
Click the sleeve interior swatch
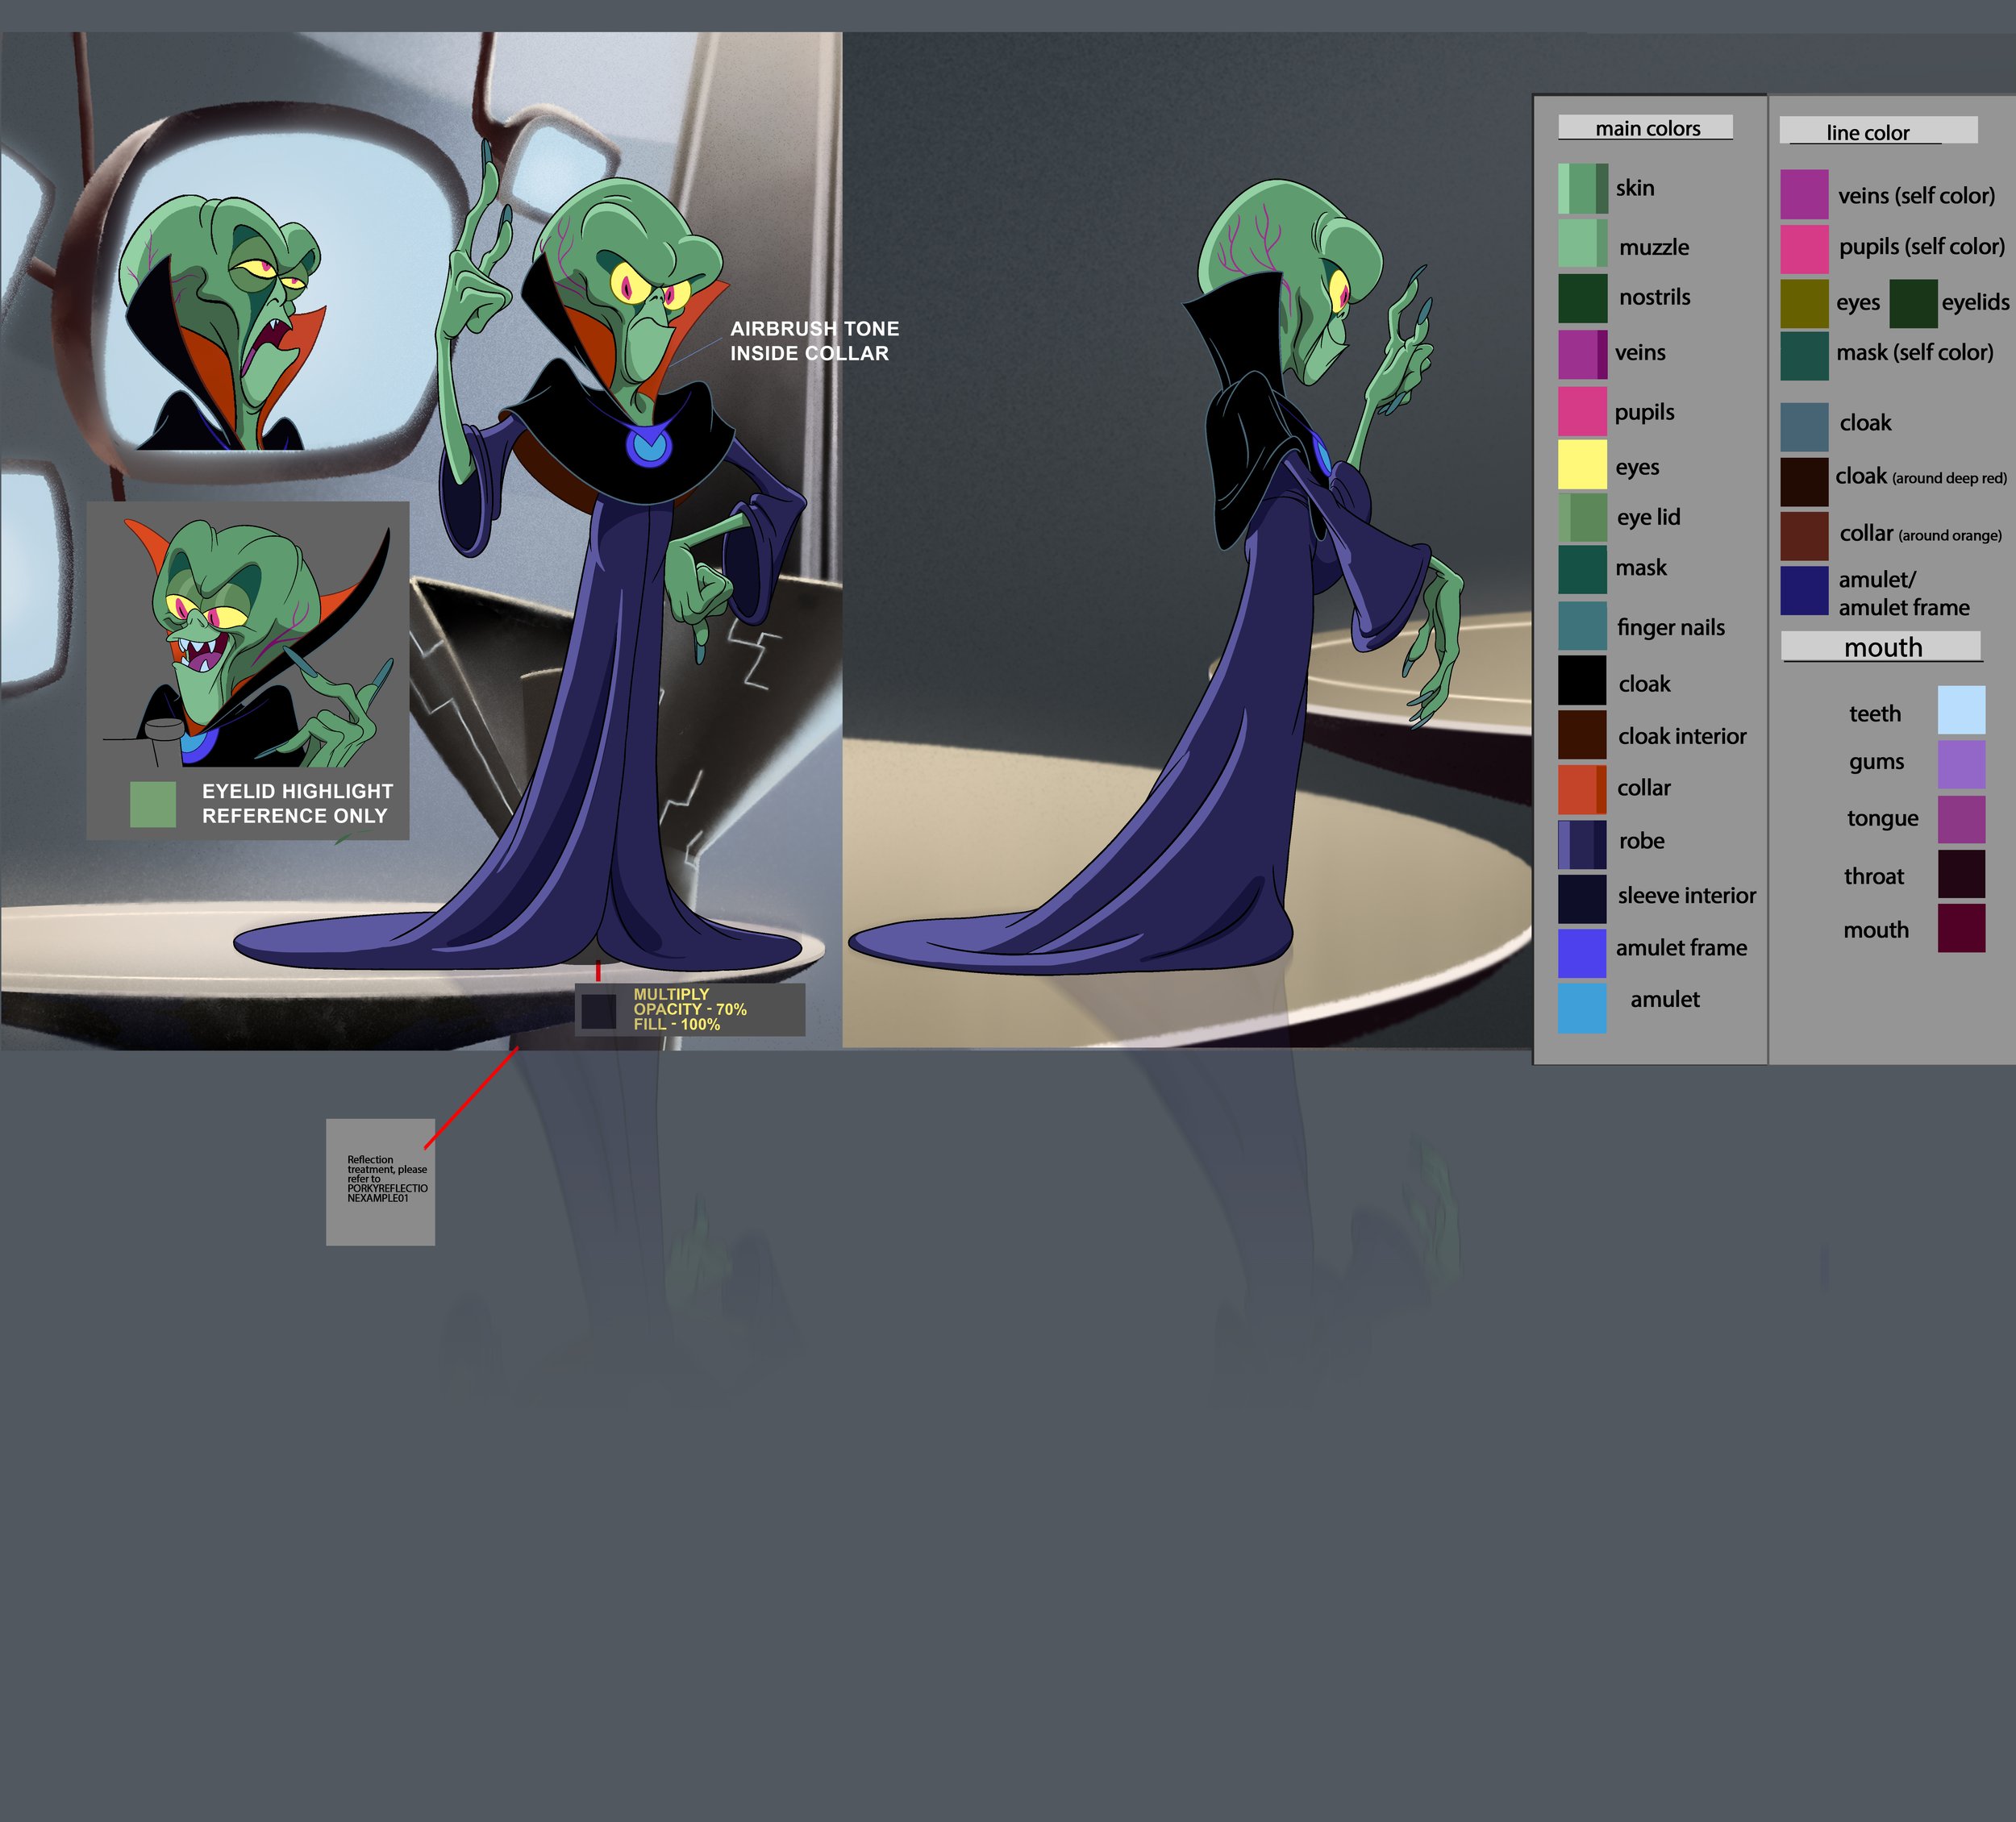[x=1582, y=898]
